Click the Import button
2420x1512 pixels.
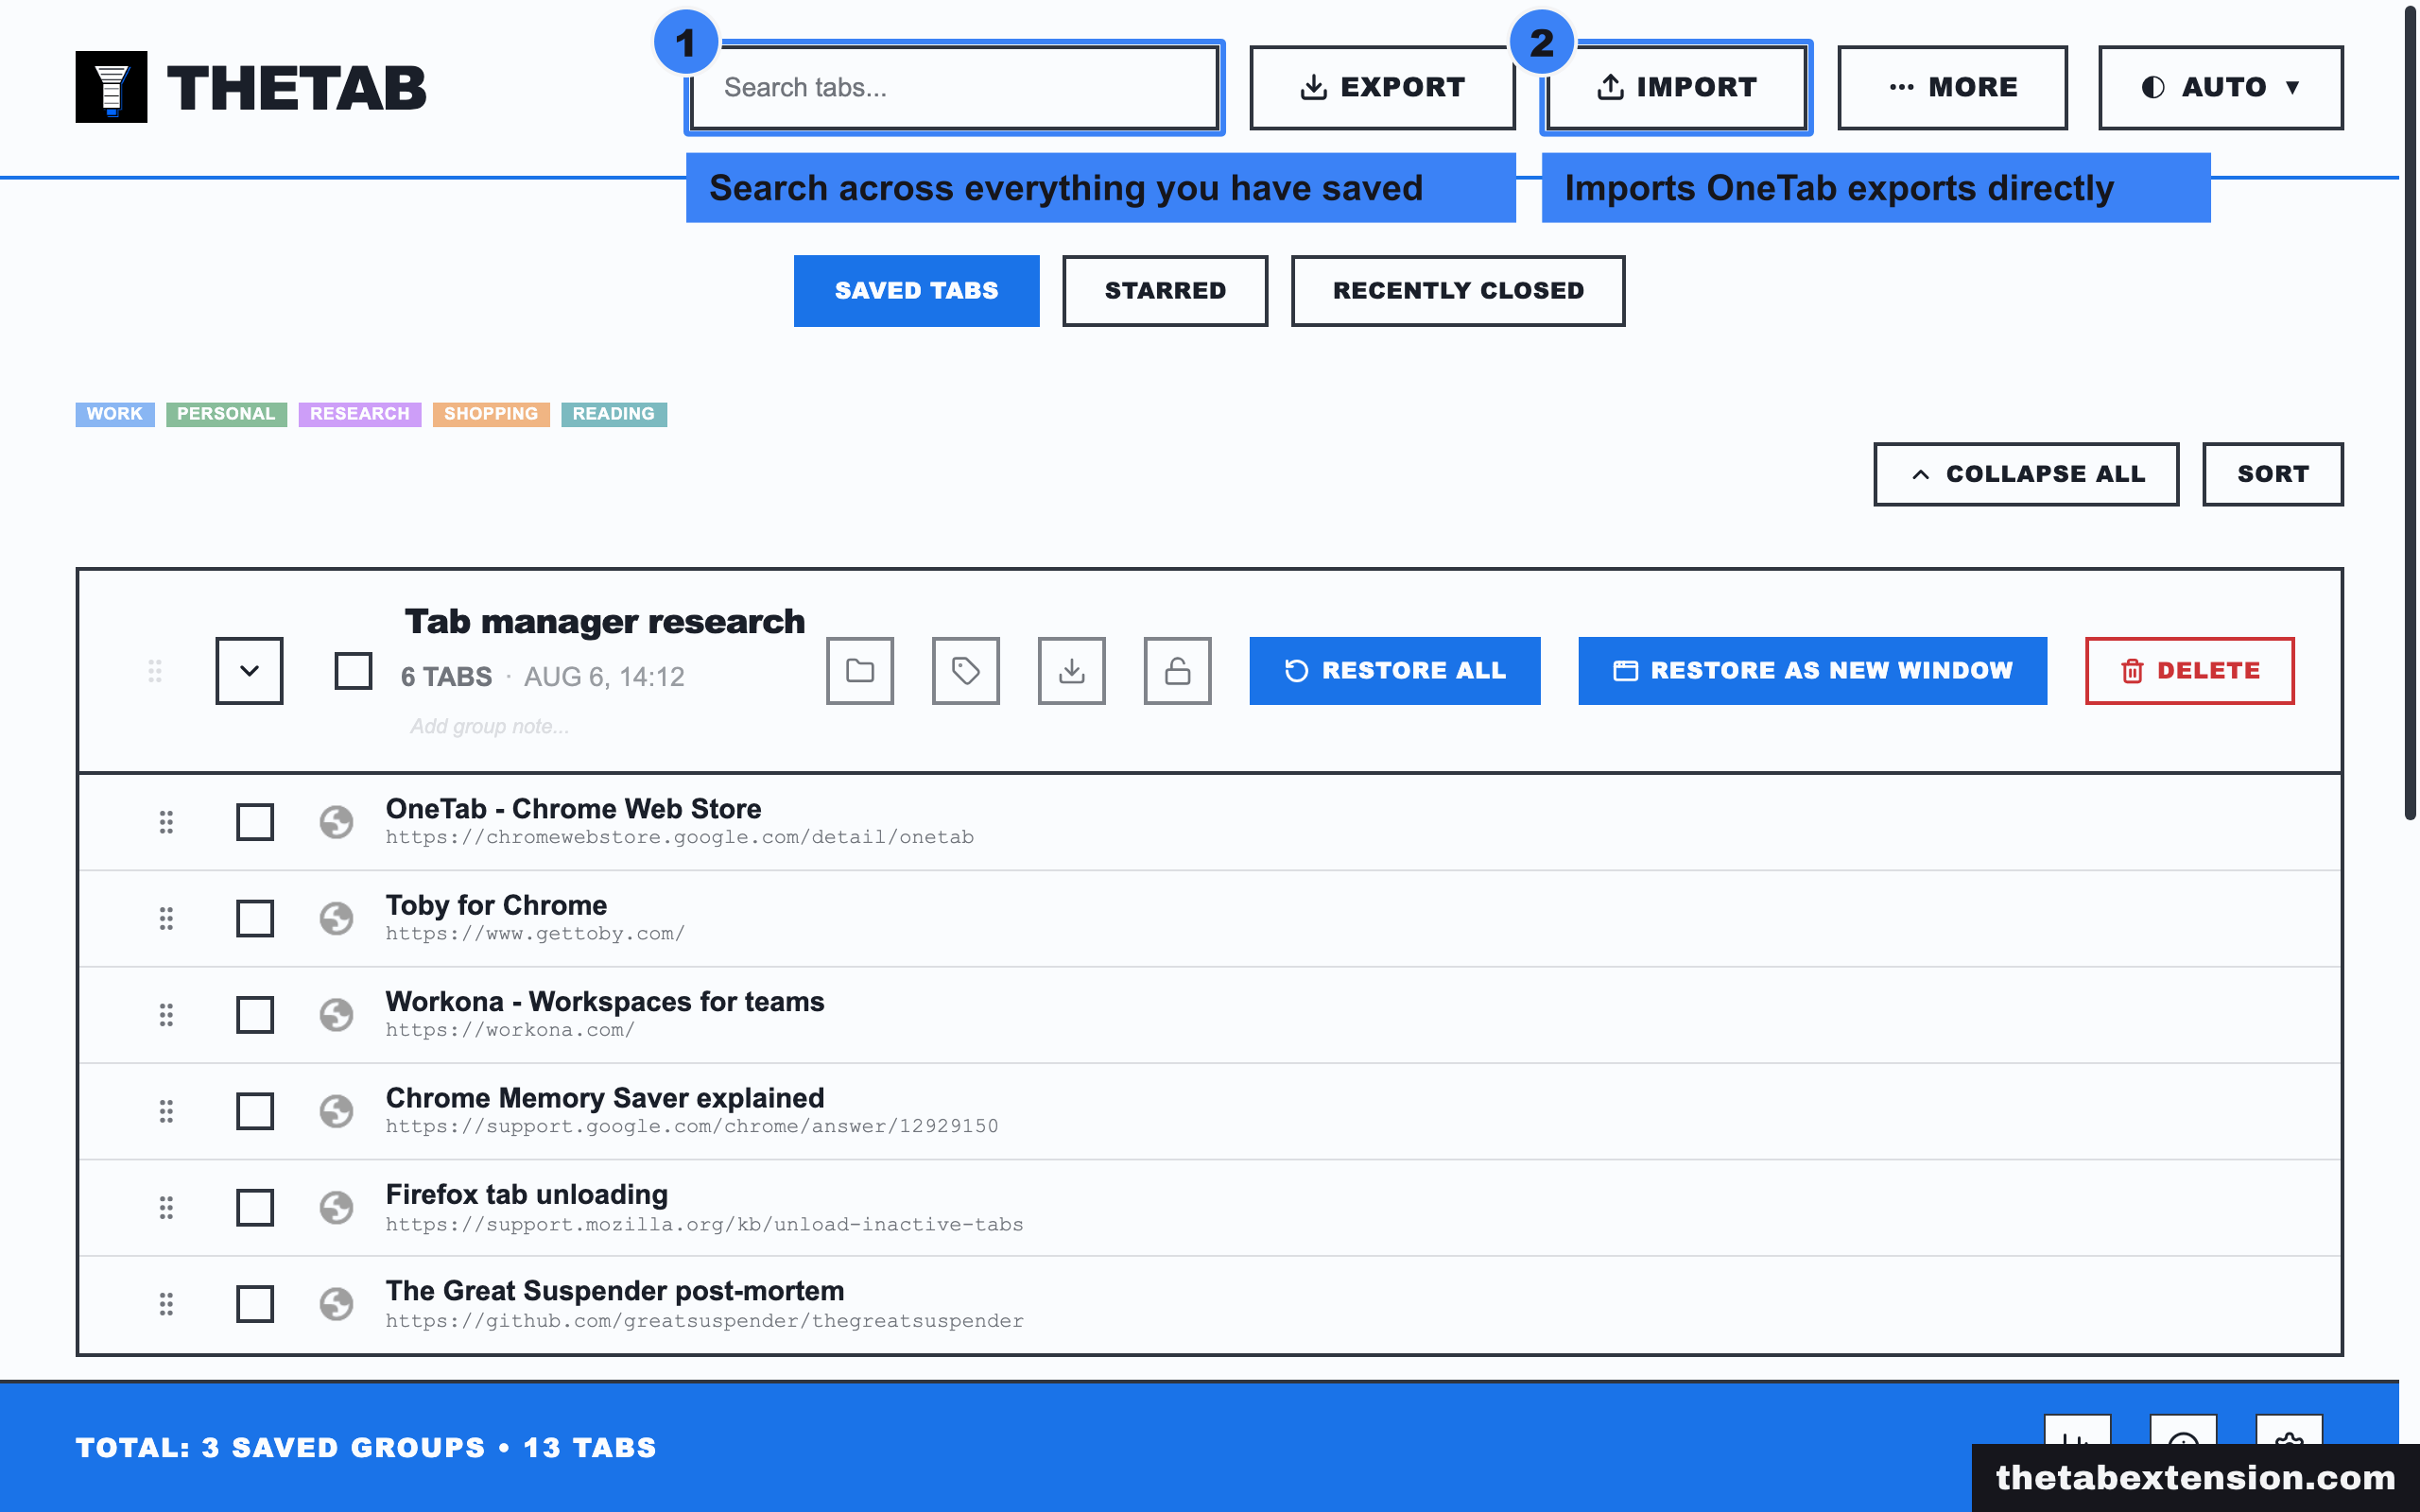(x=1676, y=87)
